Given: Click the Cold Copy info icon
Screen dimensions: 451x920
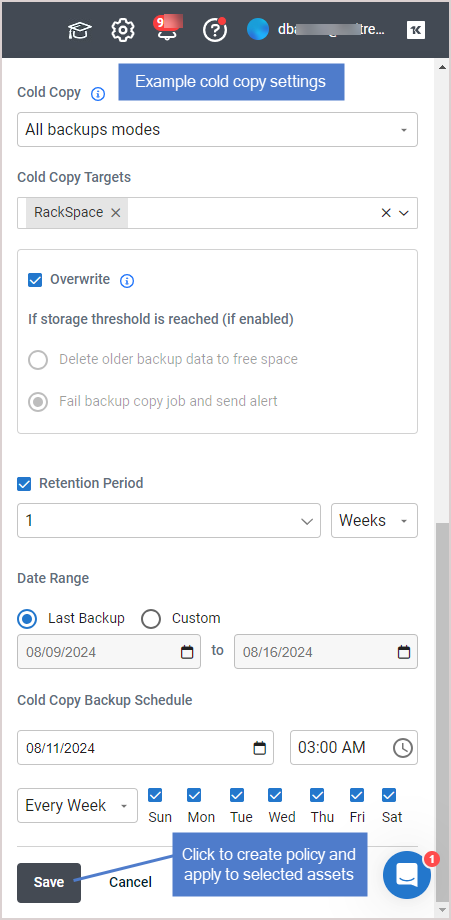Looking at the screenshot, I should (98, 94).
